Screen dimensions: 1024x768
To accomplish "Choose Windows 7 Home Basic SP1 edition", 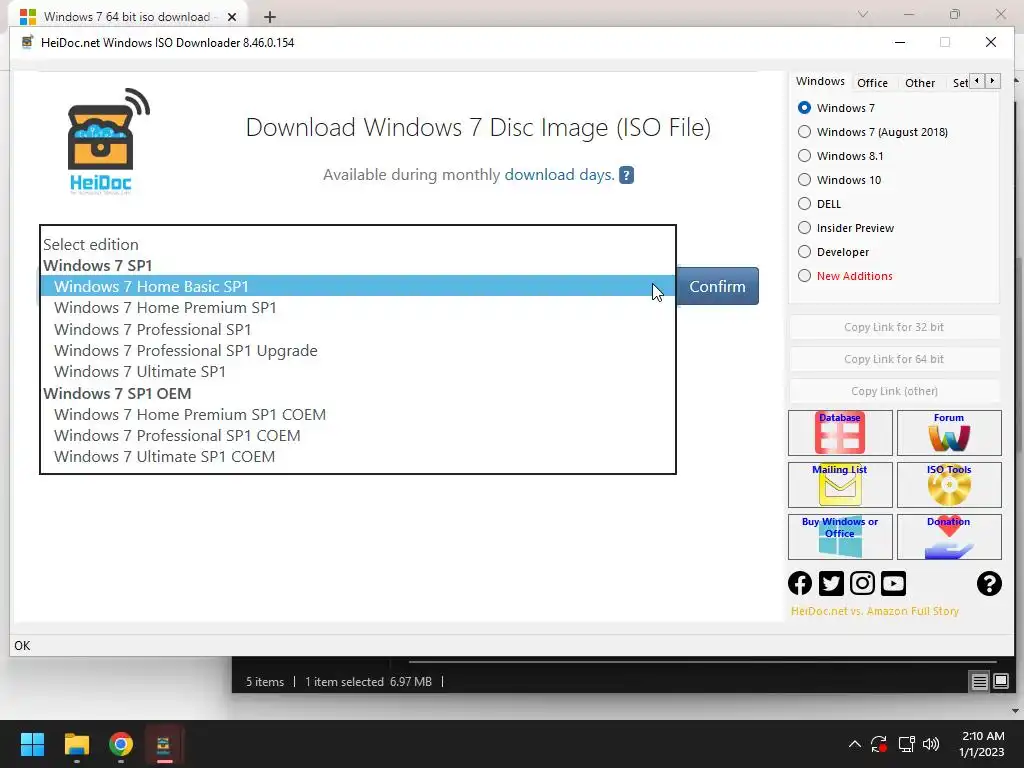I will click(x=358, y=286).
